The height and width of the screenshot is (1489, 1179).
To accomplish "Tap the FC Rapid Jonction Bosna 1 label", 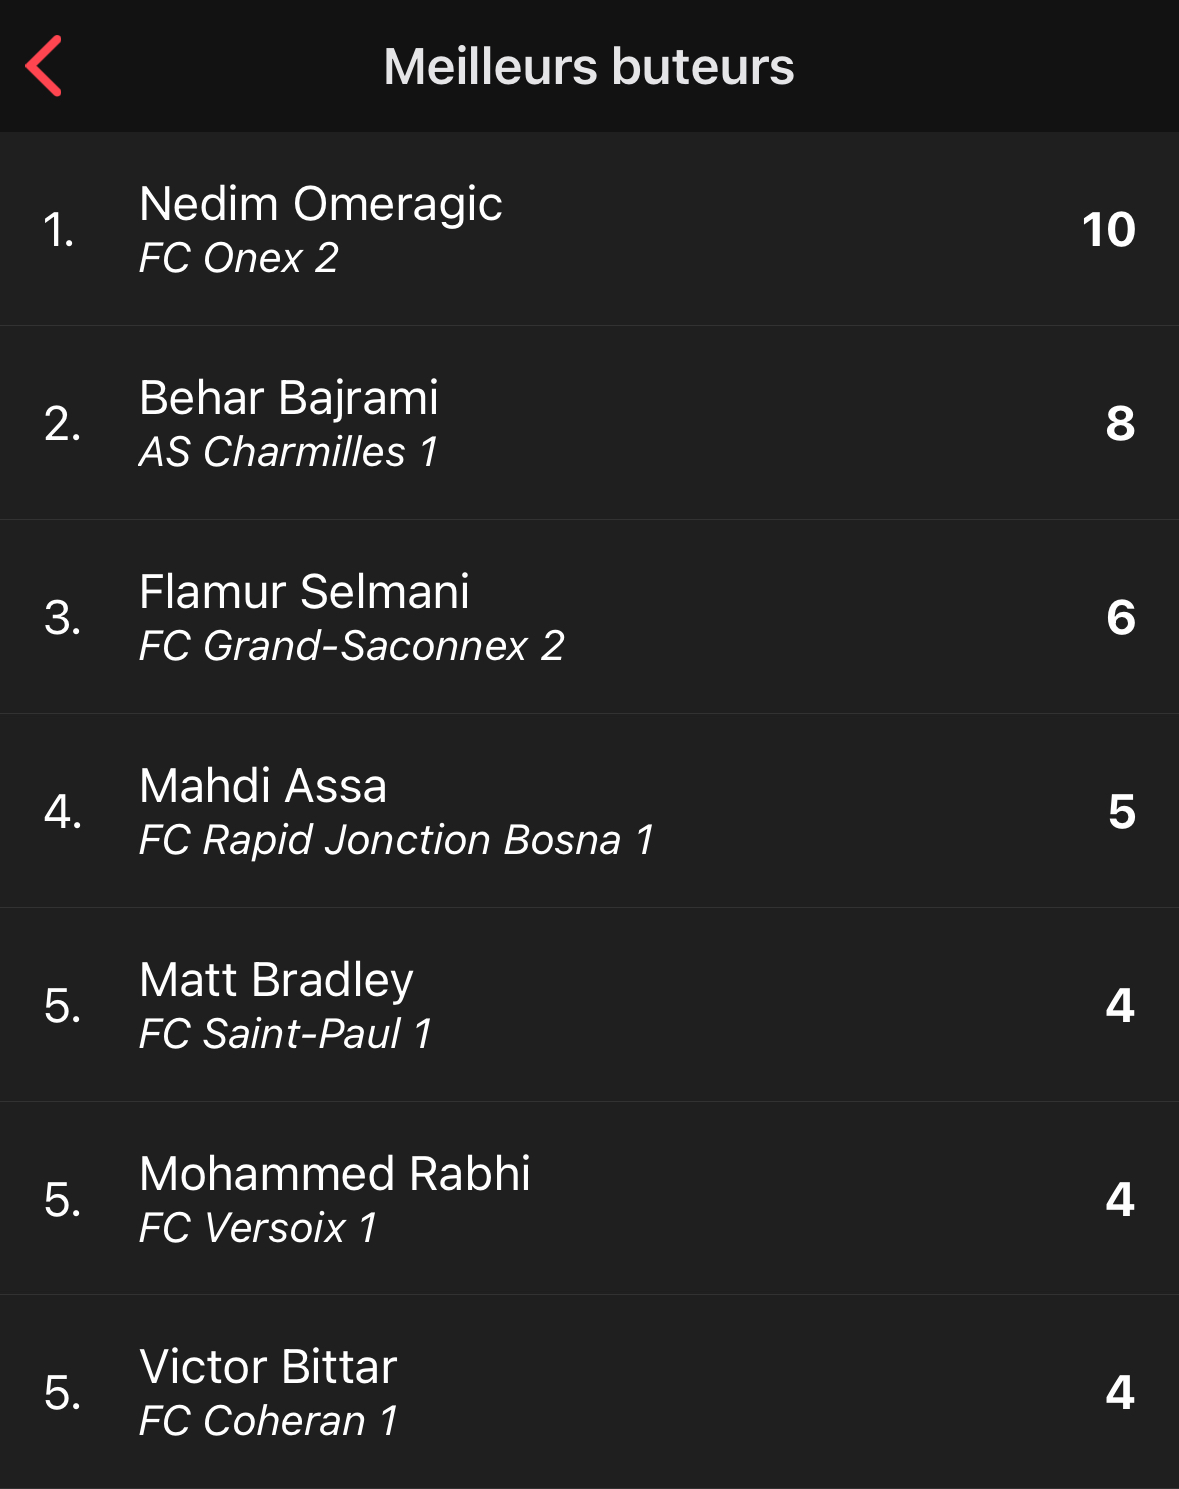I will (x=397, y=840).
